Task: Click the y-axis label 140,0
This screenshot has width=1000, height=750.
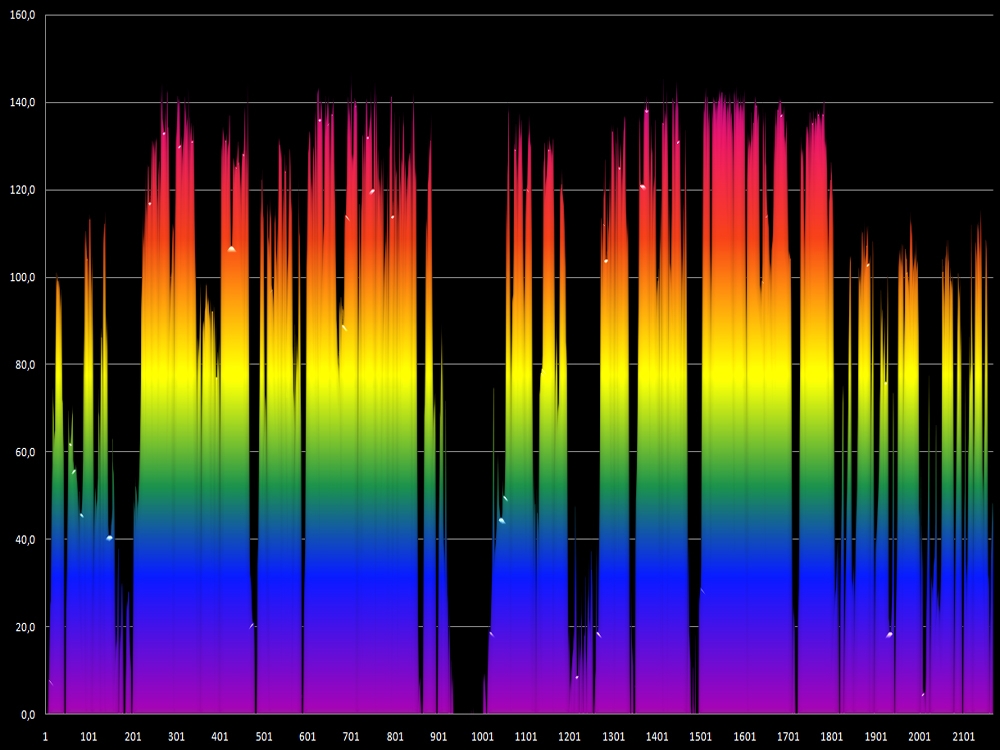Action: (23, 102)
